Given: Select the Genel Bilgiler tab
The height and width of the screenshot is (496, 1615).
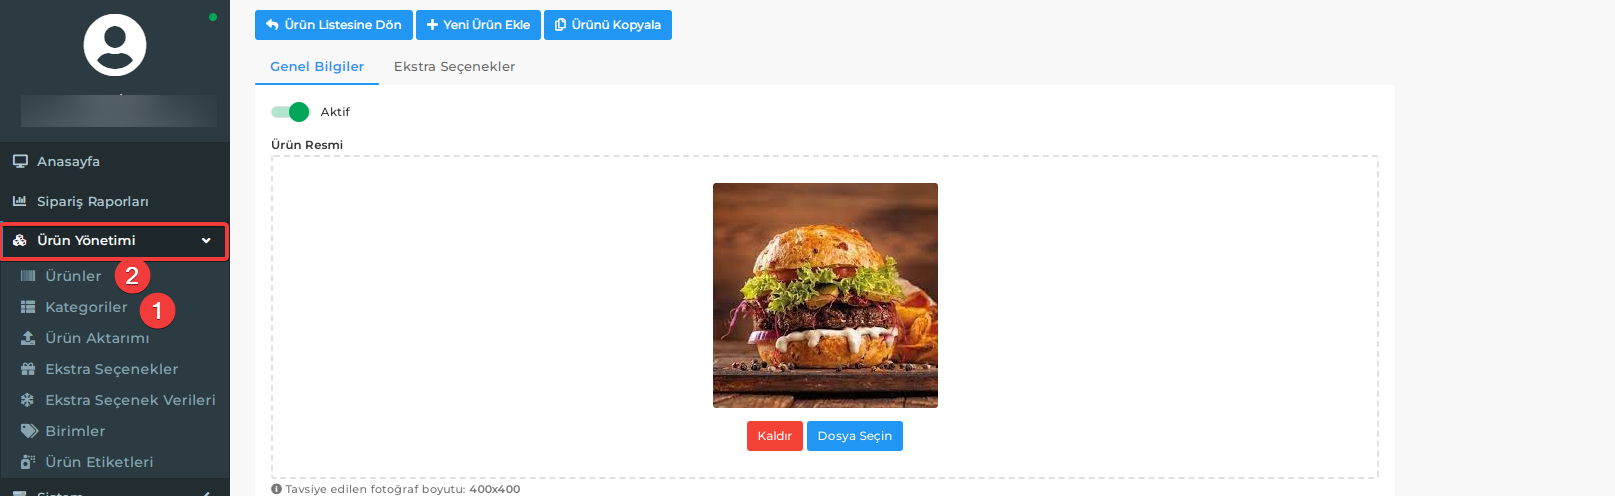Looking at the screenshot, I should pyautogui.click(x=317, y=67).
